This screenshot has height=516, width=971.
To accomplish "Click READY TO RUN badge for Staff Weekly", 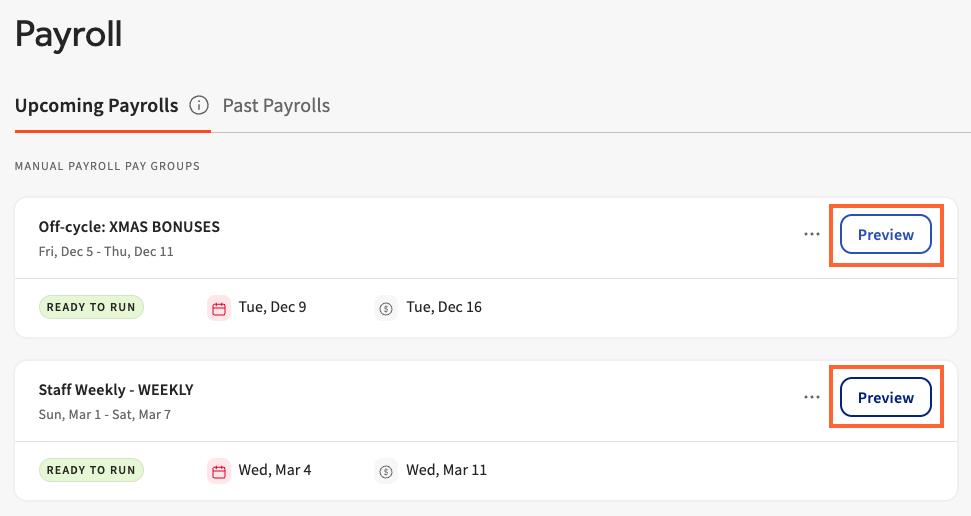I will (x=91, y=470).
